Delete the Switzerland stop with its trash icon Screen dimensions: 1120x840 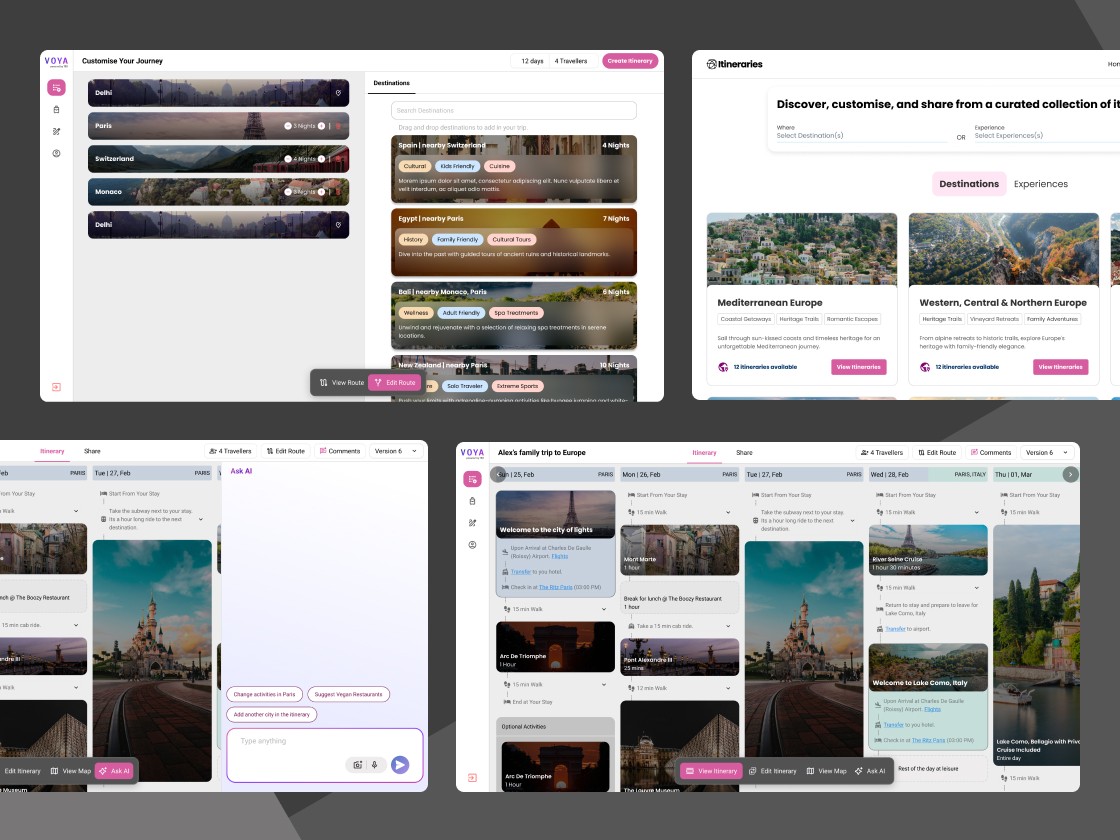point(338,159)
